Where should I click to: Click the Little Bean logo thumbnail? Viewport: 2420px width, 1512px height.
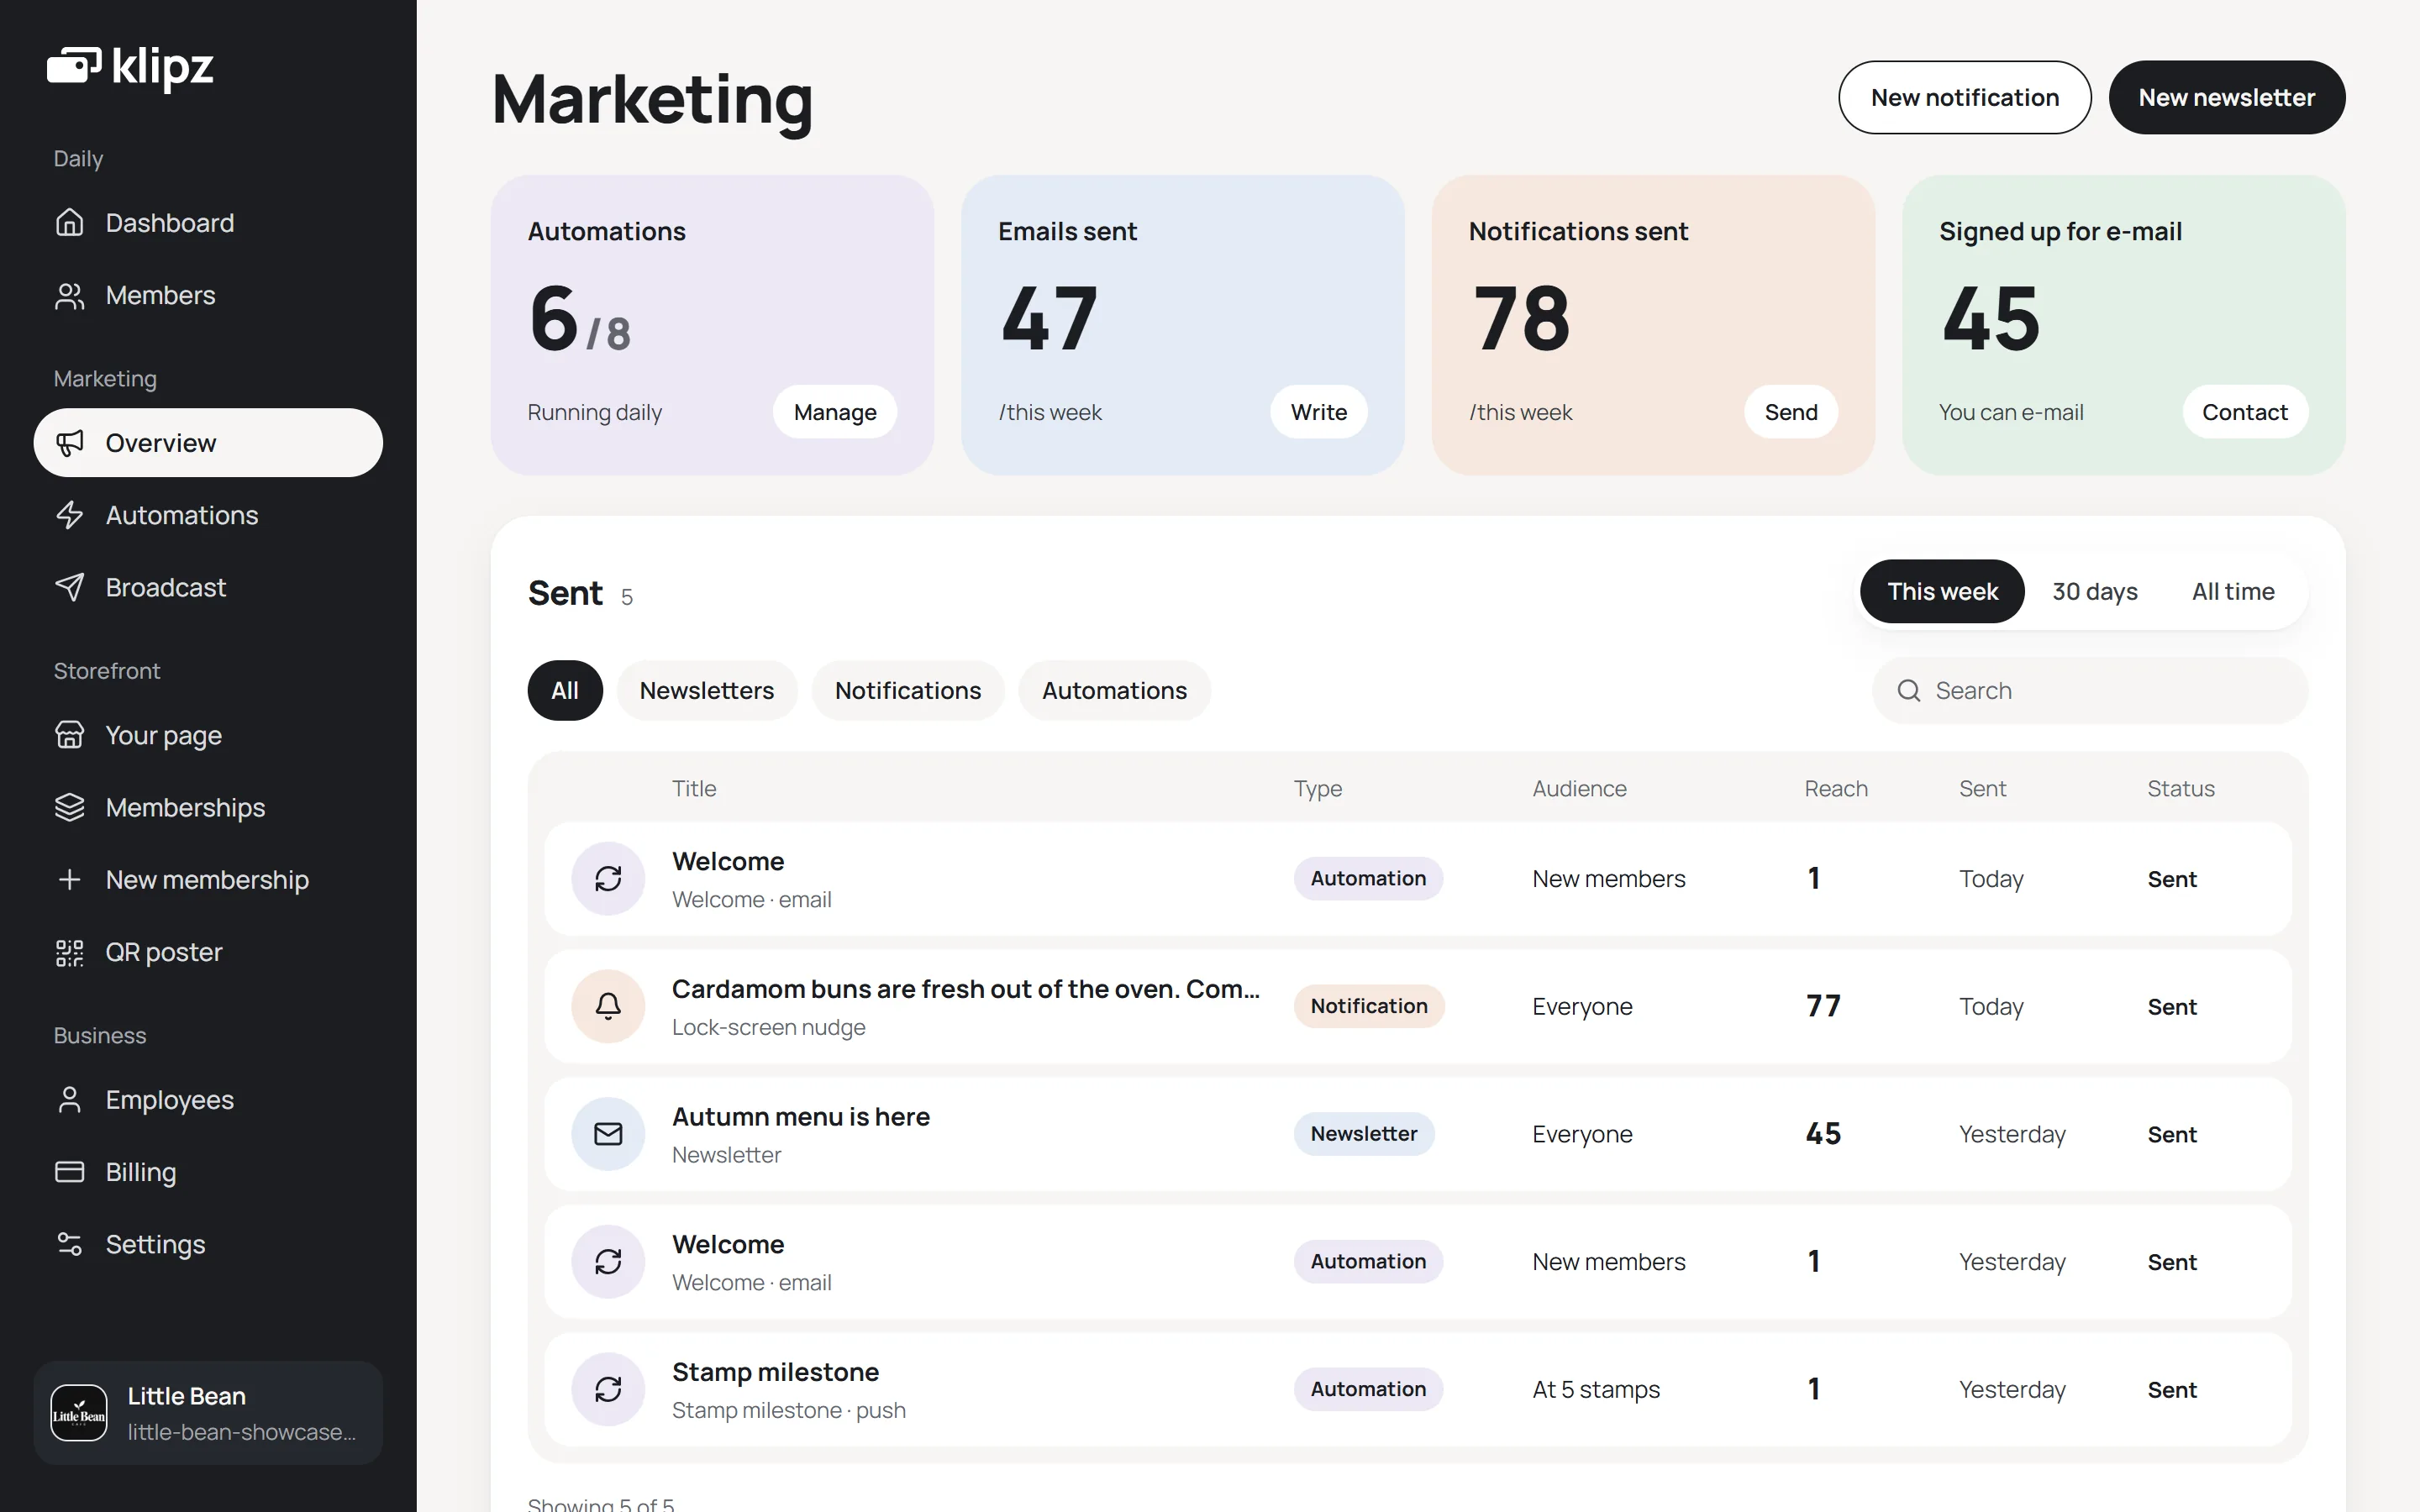79,1413
